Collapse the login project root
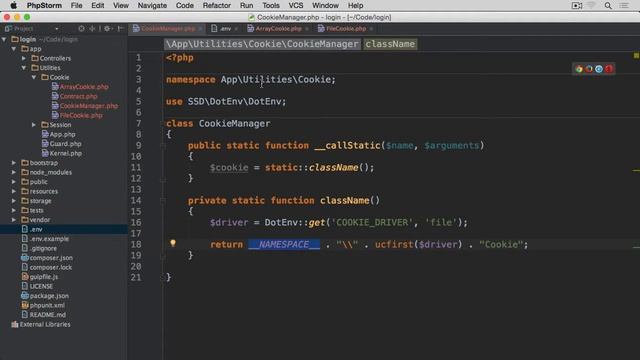The height and width of the screenshot is (360, 640). pyautogui.click(x=4, y=39)
